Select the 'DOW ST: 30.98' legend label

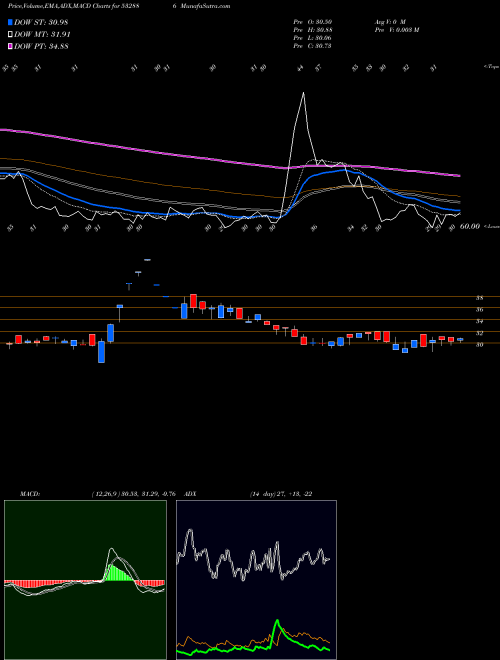tap(41, 22)
